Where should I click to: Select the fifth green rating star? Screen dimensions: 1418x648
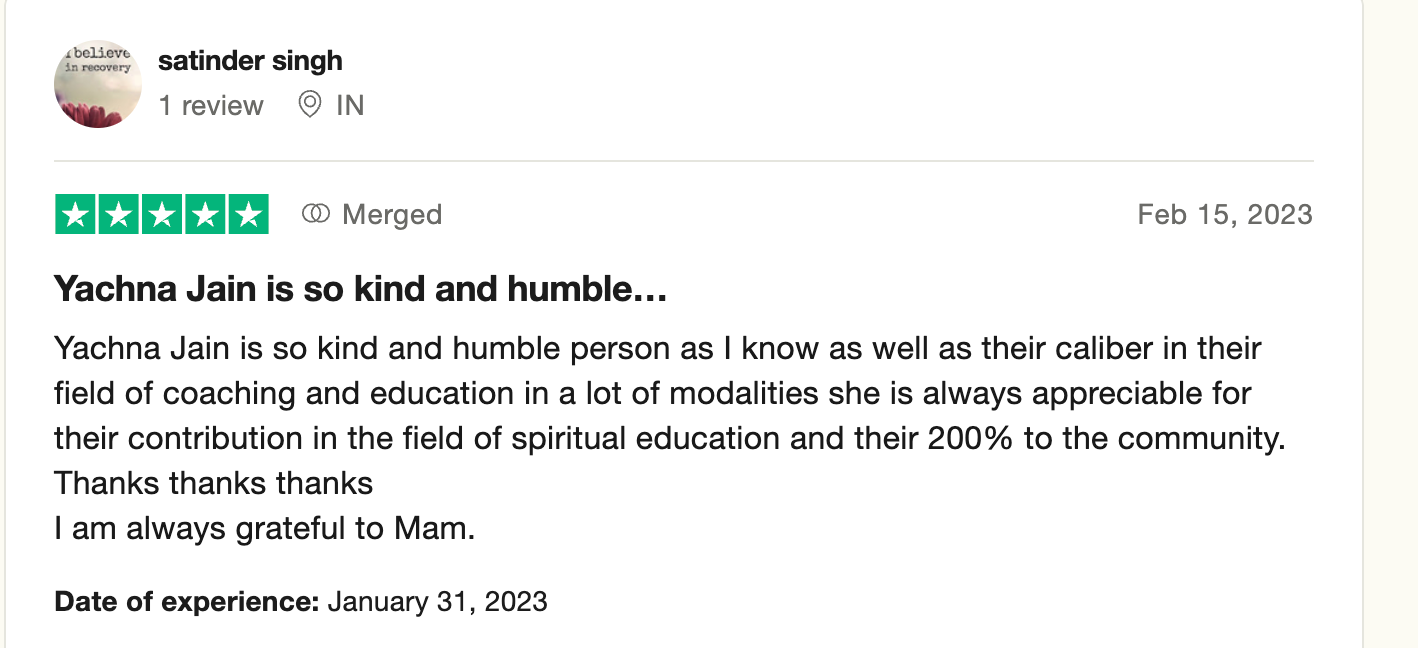(x=248, y=215)
